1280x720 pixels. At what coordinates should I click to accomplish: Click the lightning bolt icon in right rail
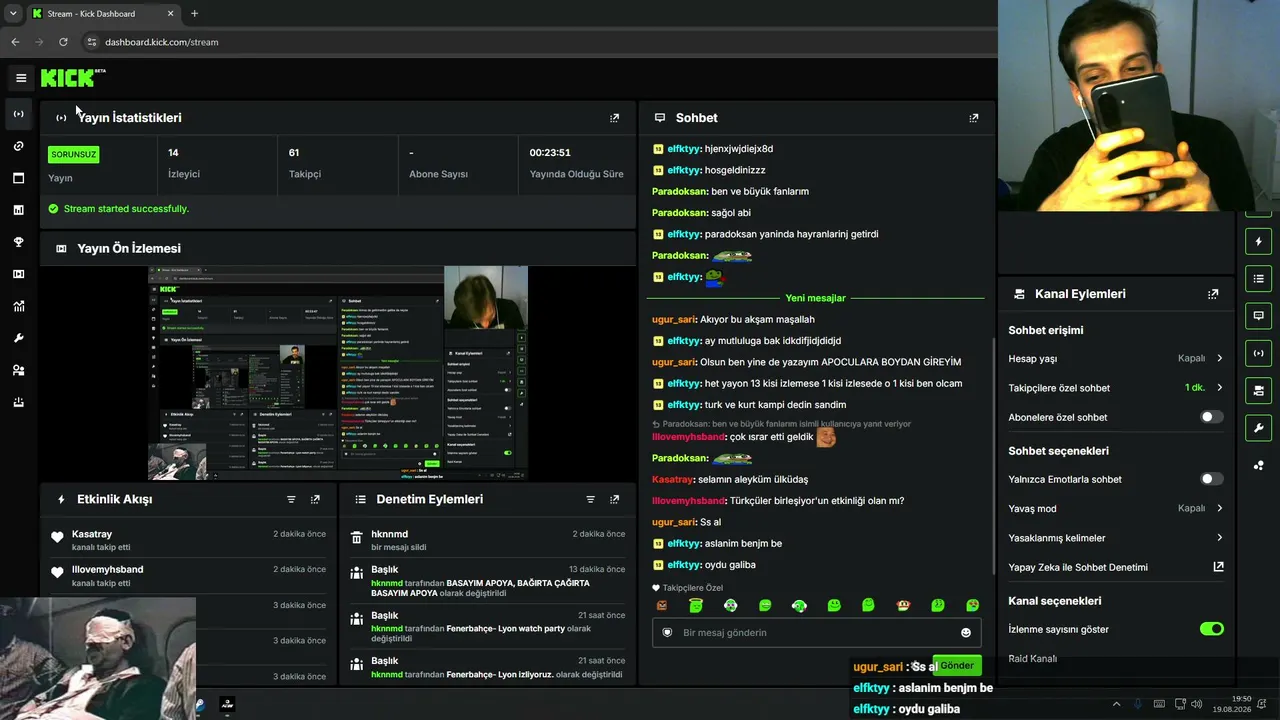tap(1259, 242)
